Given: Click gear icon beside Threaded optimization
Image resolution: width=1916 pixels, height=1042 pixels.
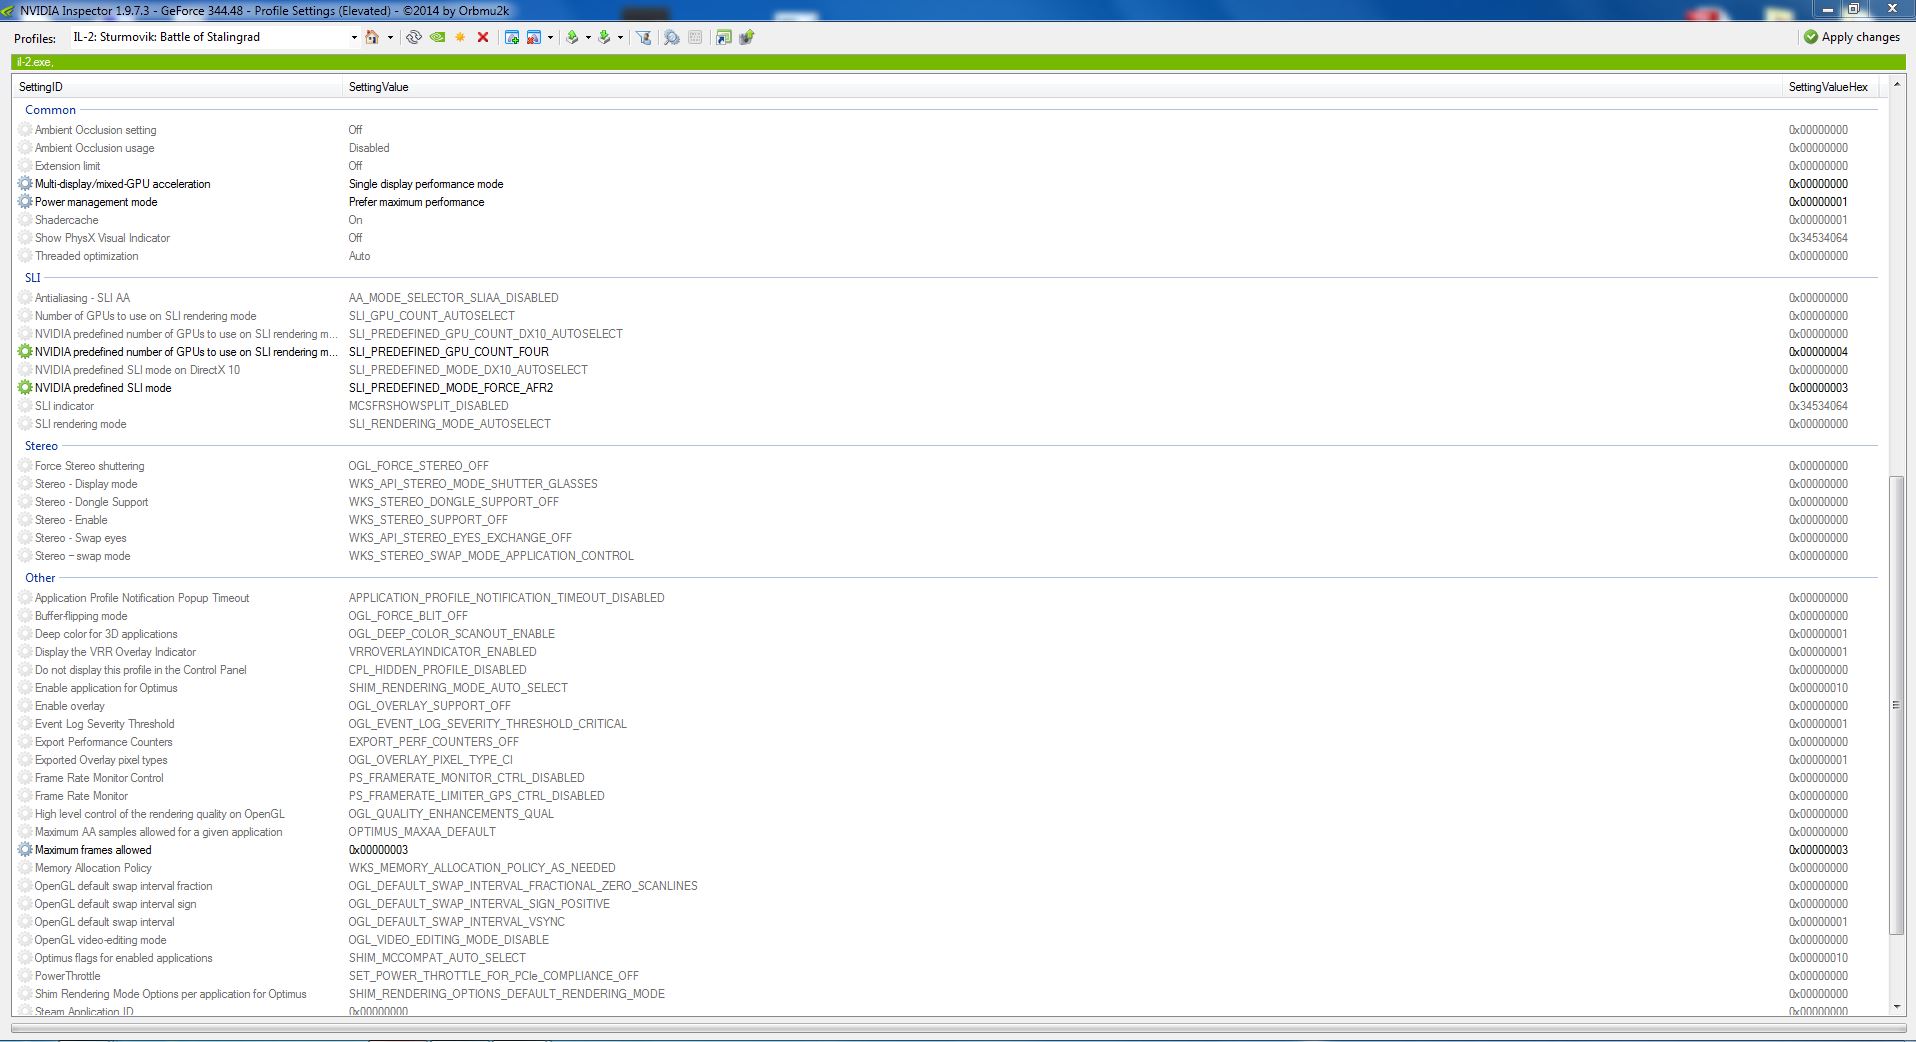Looking at the screenshot, I should point(25,256).
